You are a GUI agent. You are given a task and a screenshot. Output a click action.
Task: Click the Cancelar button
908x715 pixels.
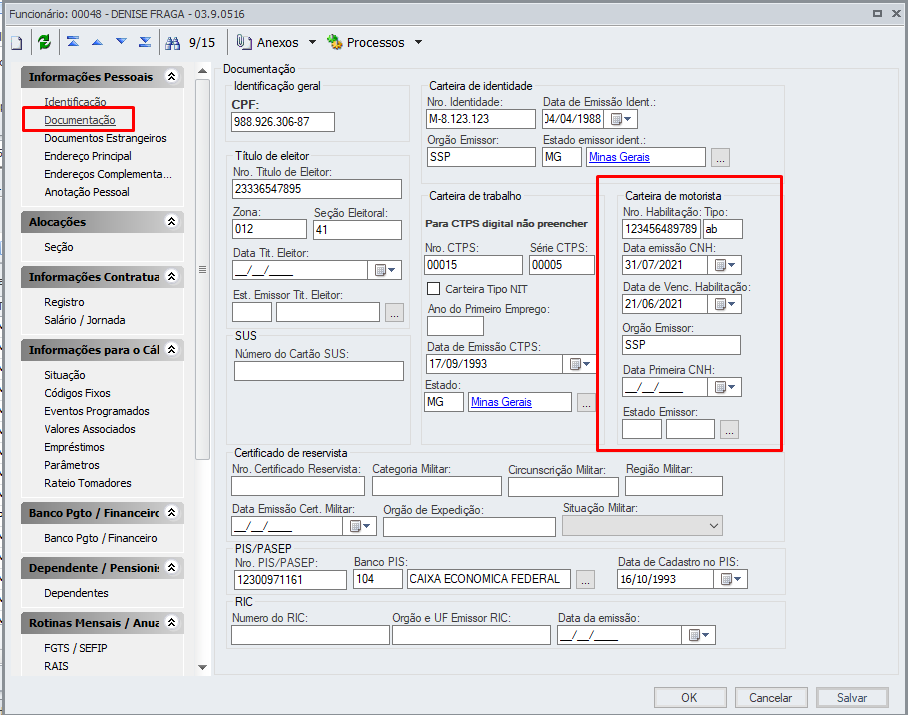coord(771,697)
